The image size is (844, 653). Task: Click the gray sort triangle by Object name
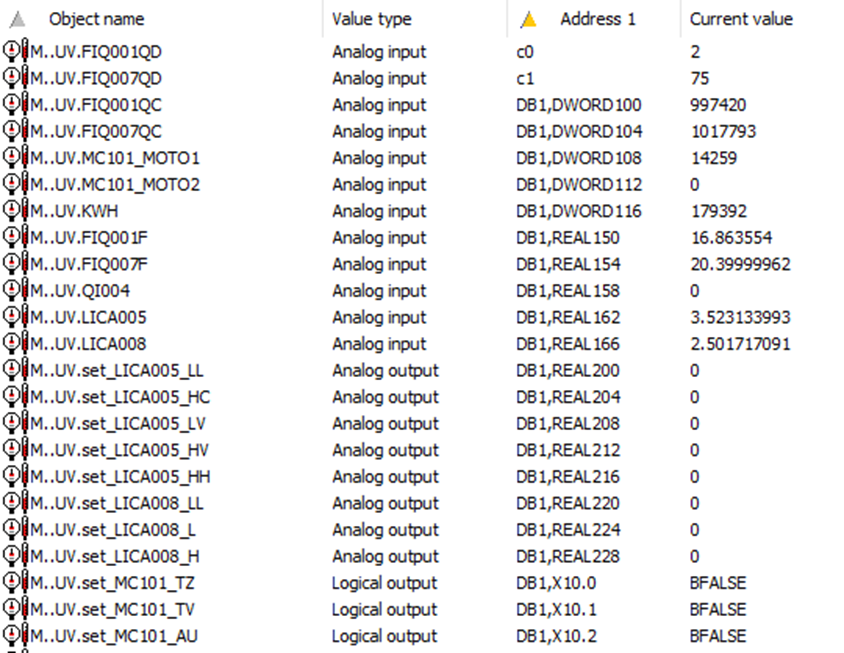click(18, 19)
